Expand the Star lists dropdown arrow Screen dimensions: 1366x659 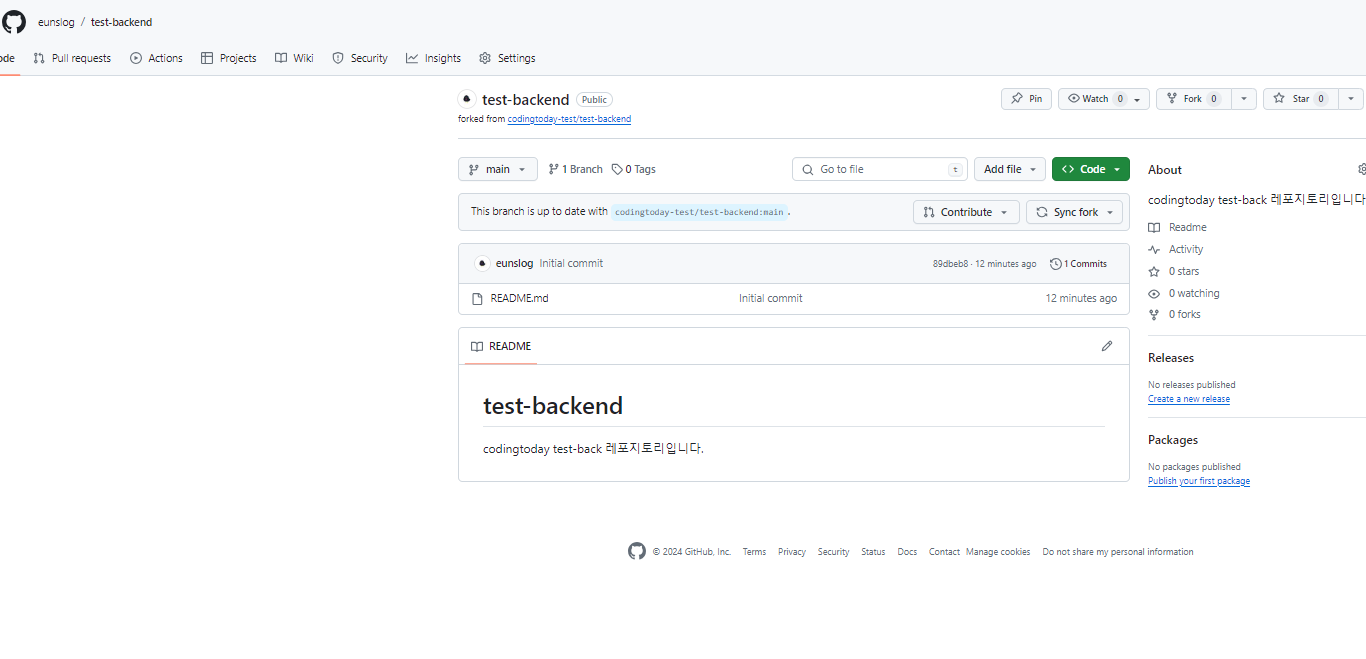click(x=1350, y=99)
